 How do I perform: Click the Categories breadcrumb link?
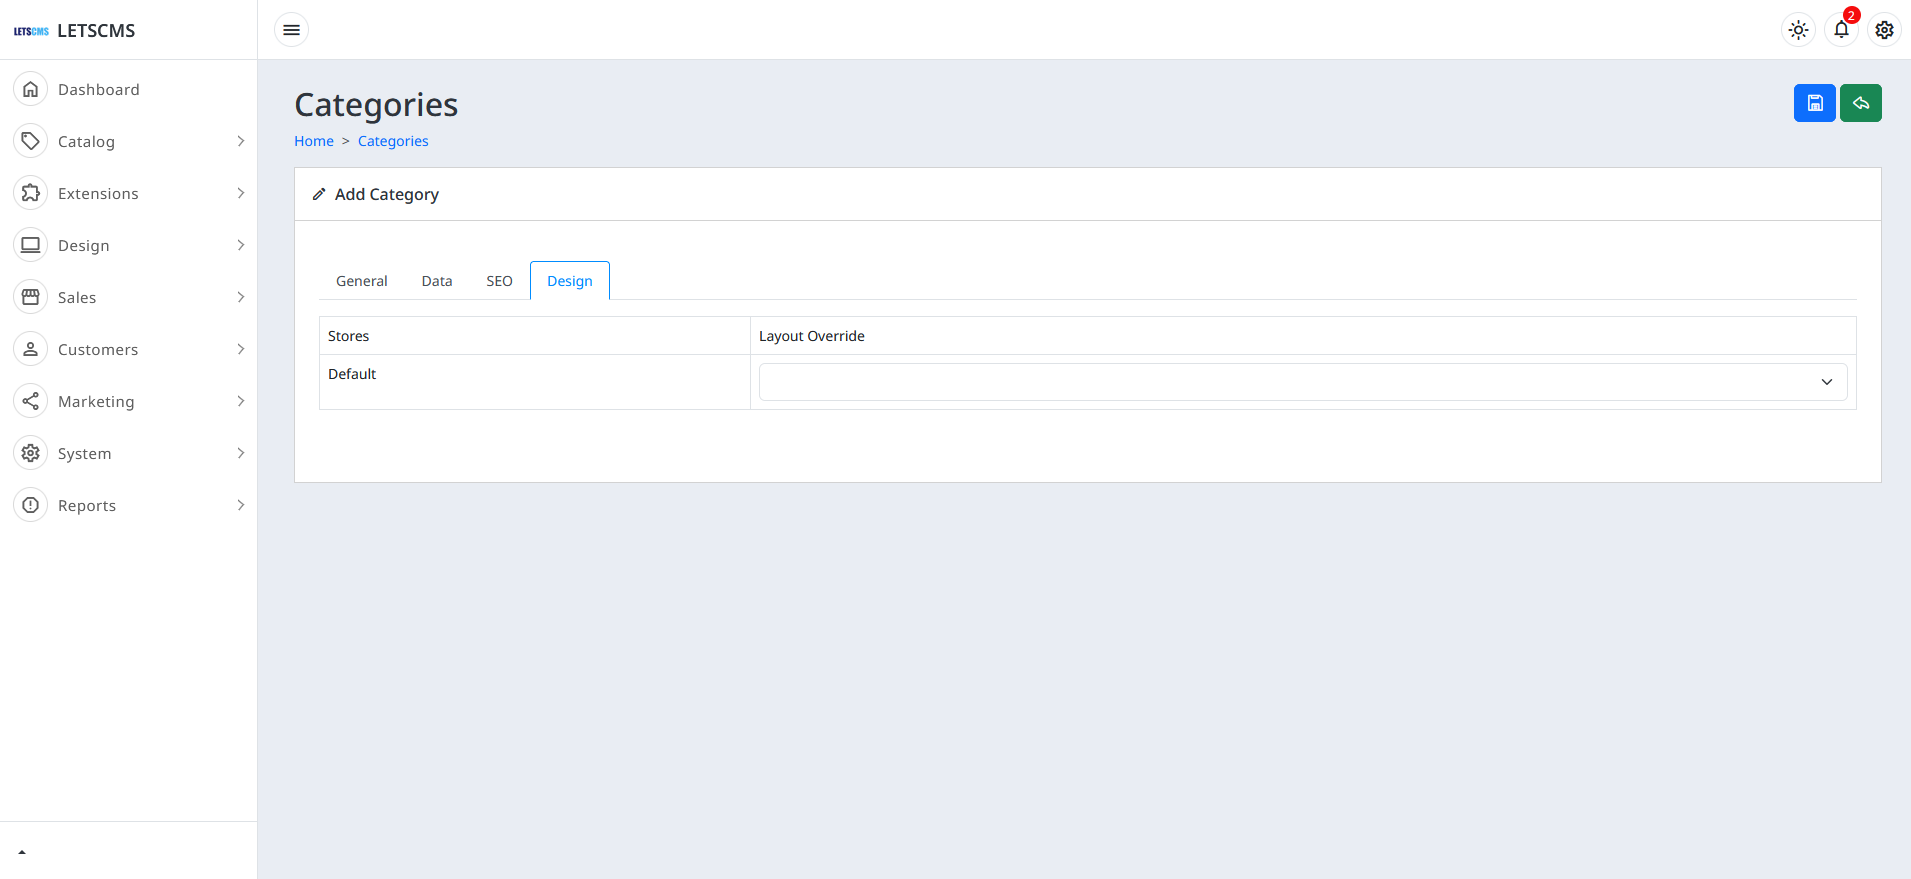393,141
